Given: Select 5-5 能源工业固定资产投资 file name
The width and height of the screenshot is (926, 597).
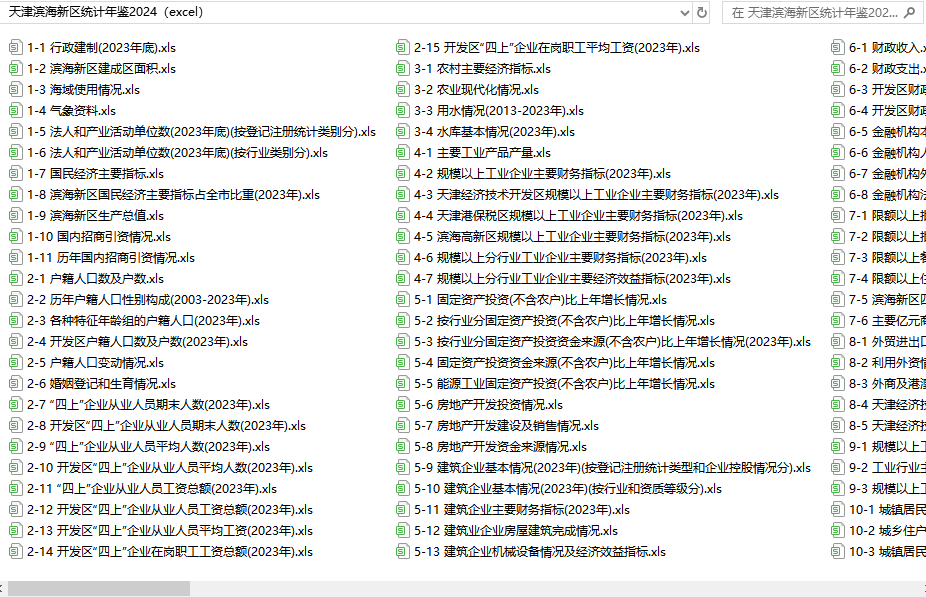Looking at the screenshot, I should [564, 384].
